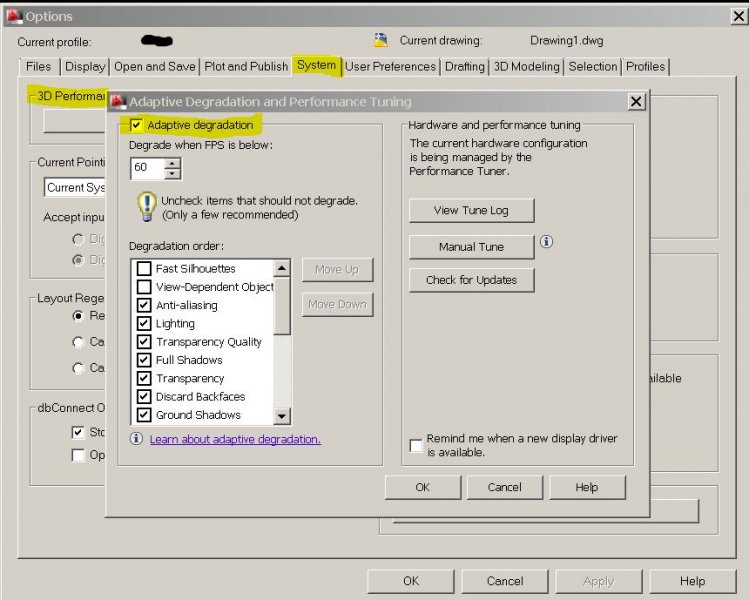749x600 pixels.
Task: Open the 3D Modeling tab
Action: coord(526,66)
